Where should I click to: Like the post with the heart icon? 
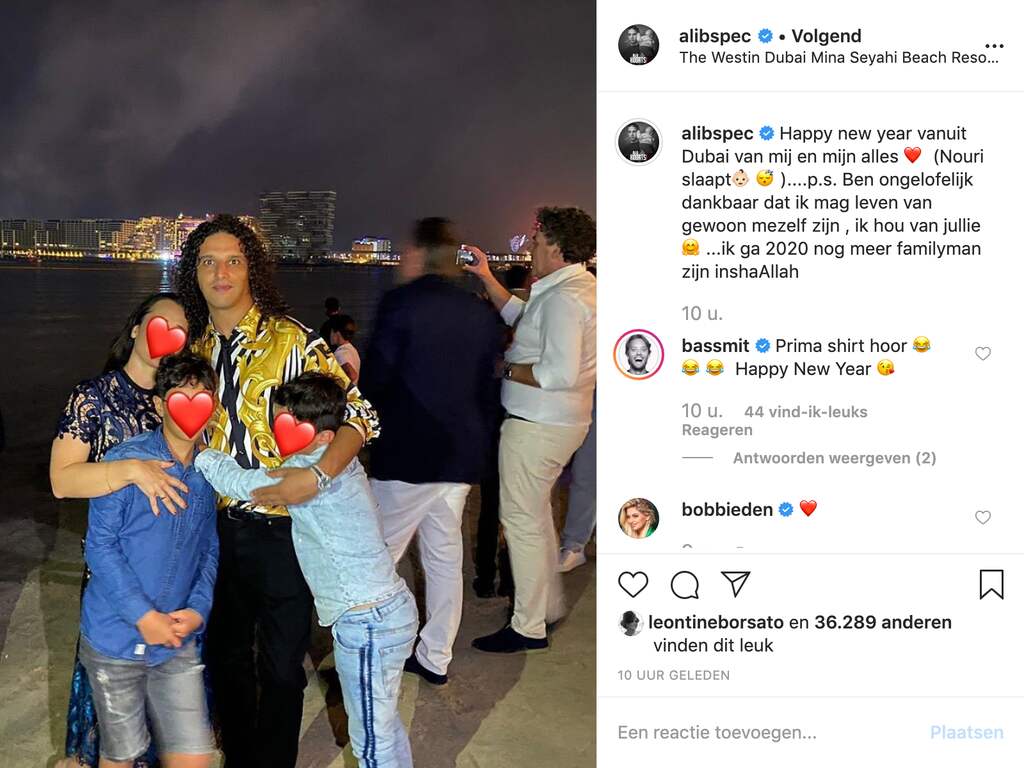[x=633, y=584]
